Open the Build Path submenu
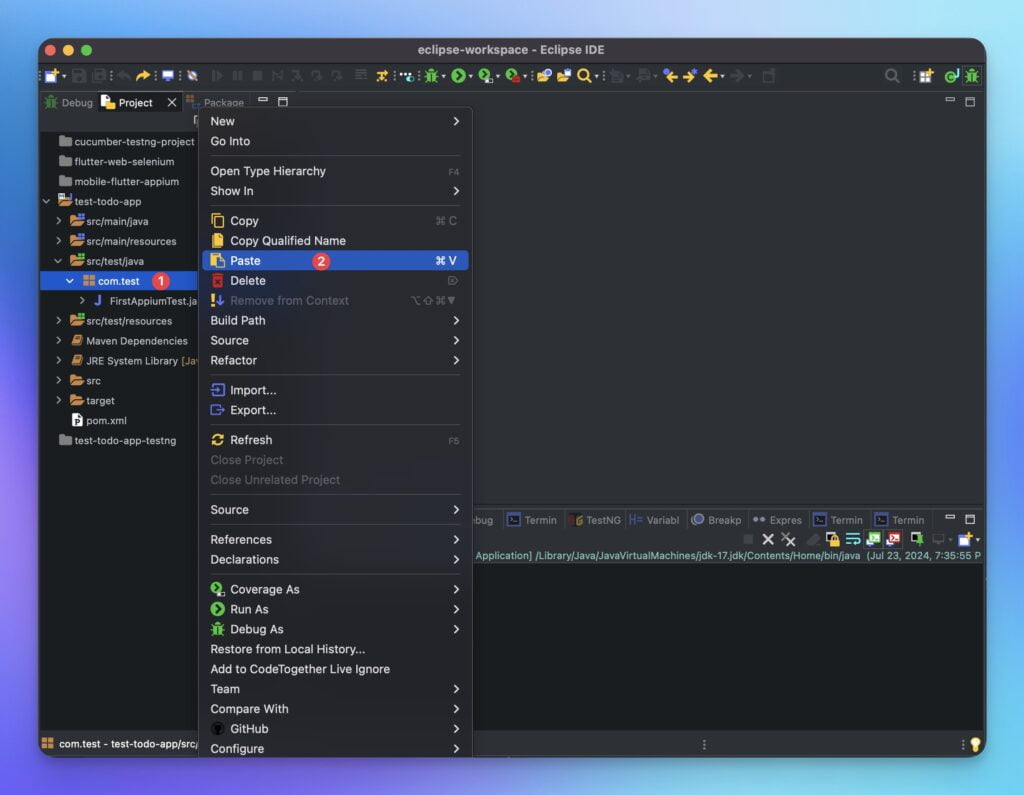This screenshot has height=795, width=1024. click(x=334, y=320)
